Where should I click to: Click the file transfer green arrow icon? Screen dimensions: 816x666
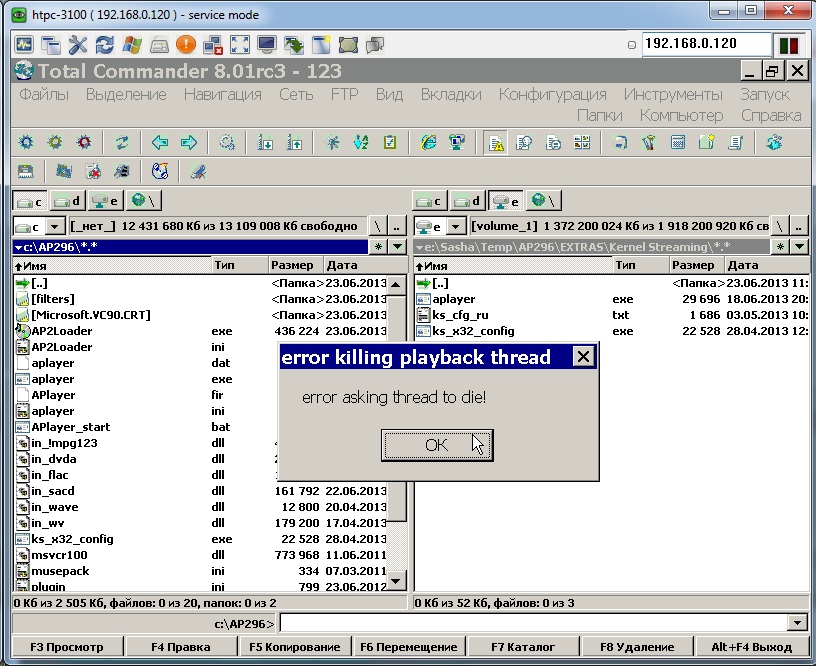point(294,45)
